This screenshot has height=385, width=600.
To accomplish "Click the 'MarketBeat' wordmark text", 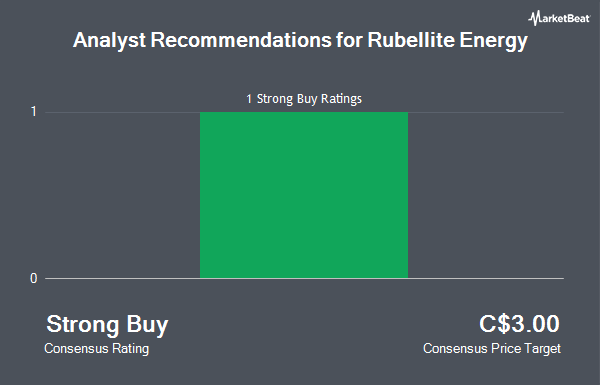I will (x=566, y=18).
